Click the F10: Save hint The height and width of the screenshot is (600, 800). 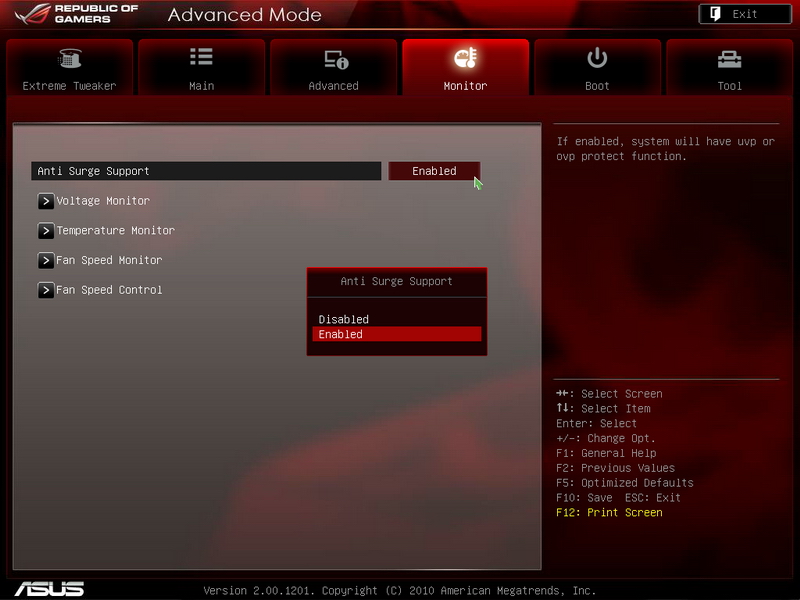584,497
